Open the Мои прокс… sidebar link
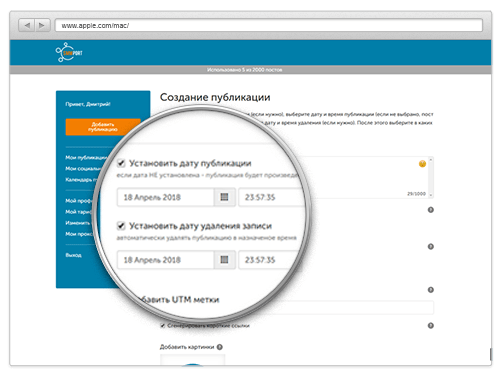This screenshot has height=374, width=500. point(79,234)
